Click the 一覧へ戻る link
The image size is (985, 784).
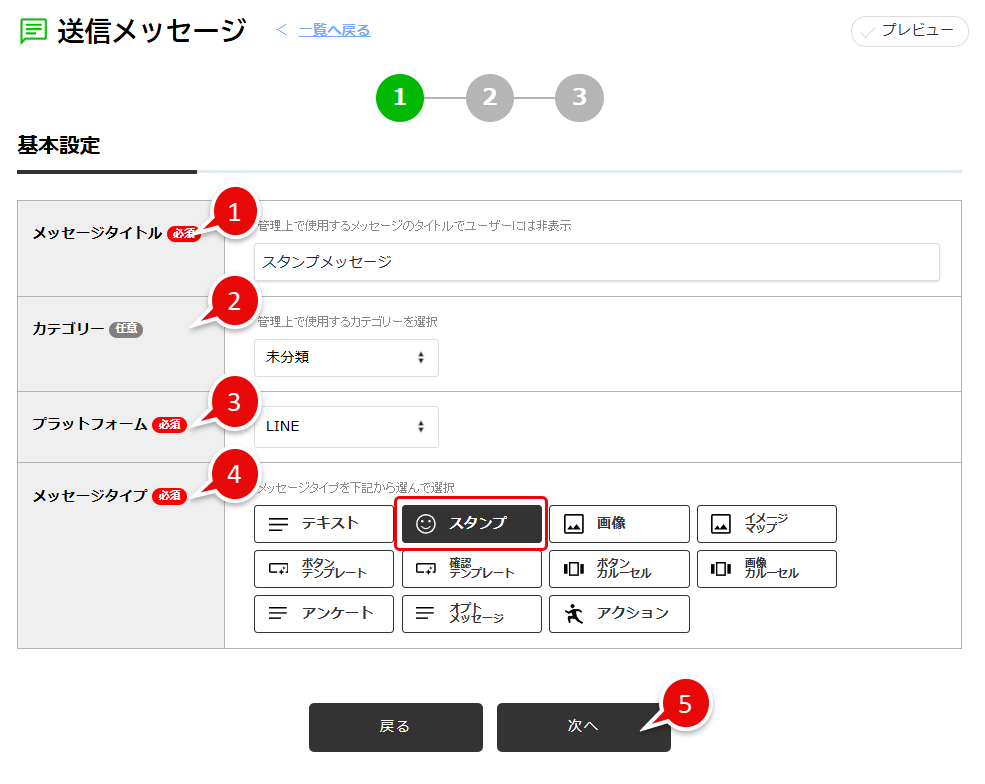[331, 31]
